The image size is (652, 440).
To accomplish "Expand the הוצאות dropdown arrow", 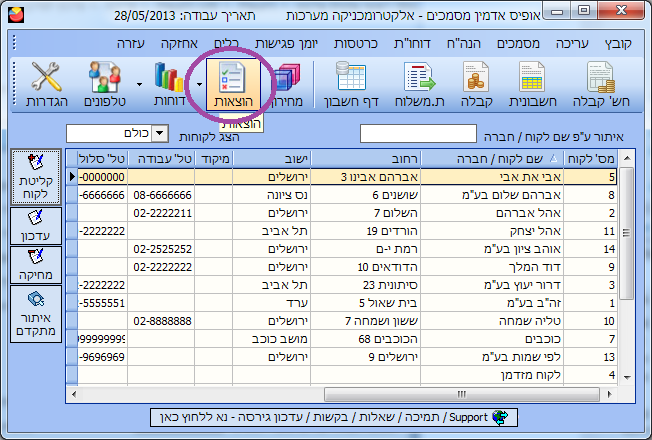I will 199,84.
